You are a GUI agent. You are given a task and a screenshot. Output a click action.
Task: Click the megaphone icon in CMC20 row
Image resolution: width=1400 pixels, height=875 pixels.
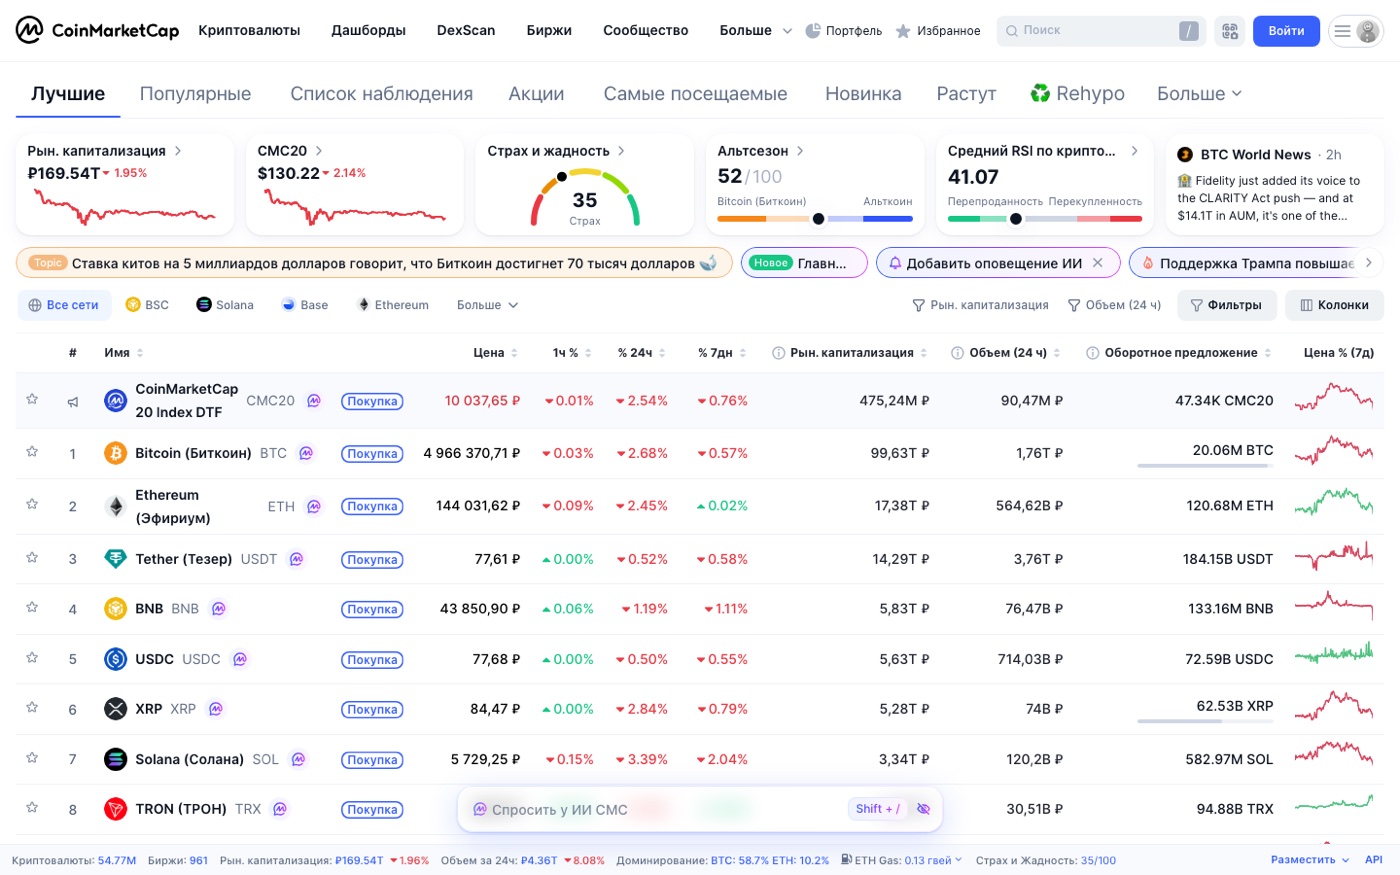(73, 402)
